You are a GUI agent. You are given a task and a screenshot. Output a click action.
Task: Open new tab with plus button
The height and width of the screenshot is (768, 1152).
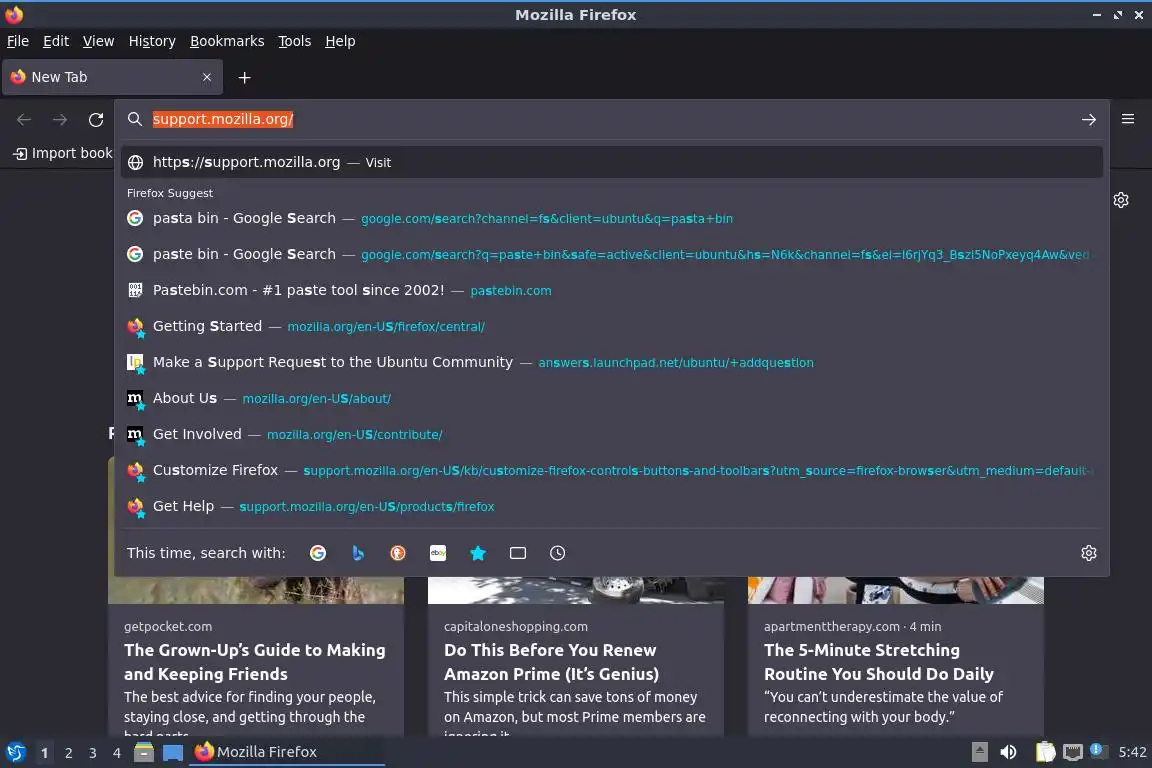[x=245, y=77]
